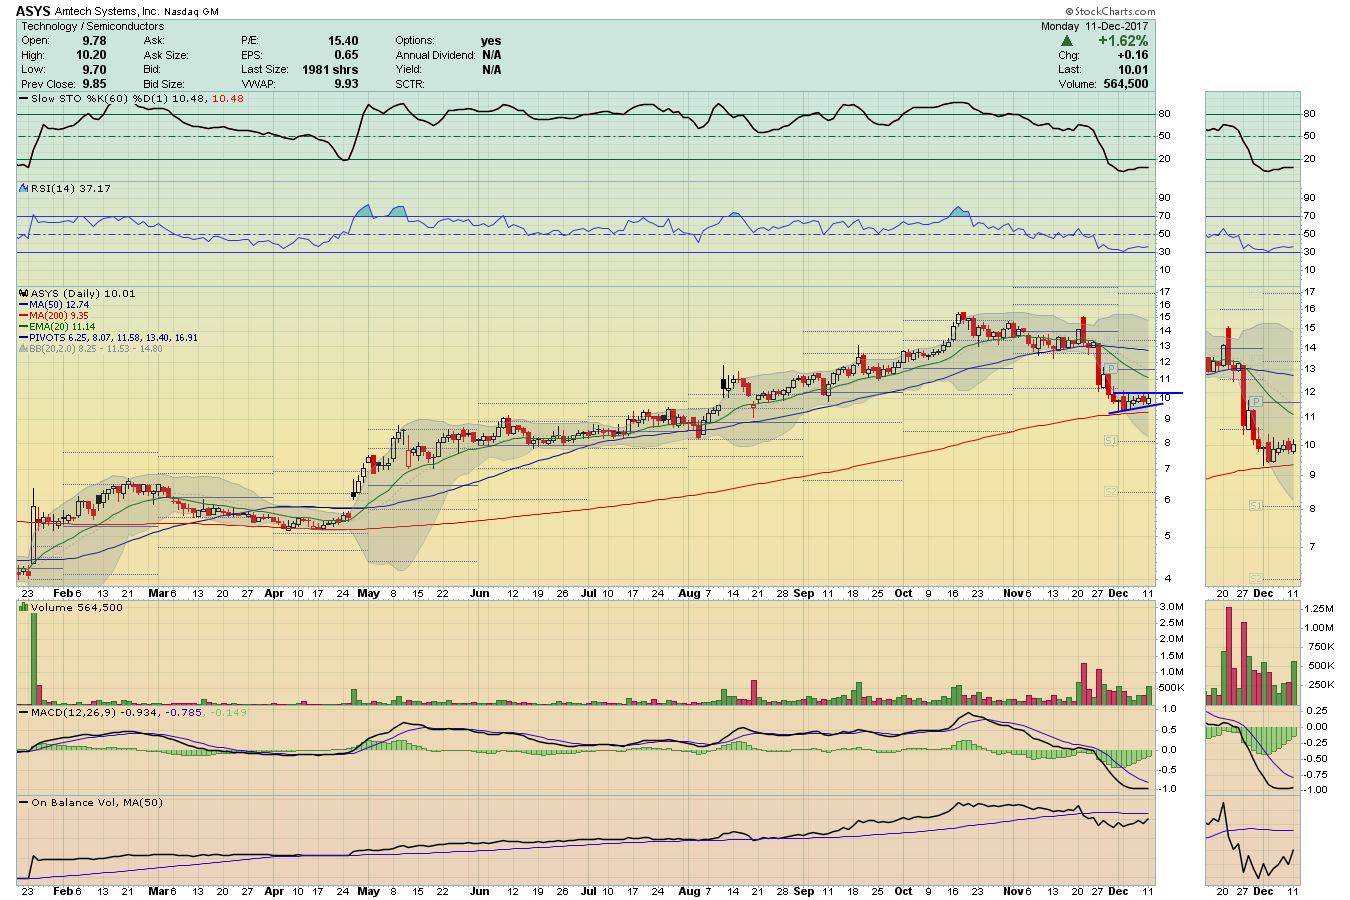Click the Technology / Semiconductors sector label

tap(92, 26)
